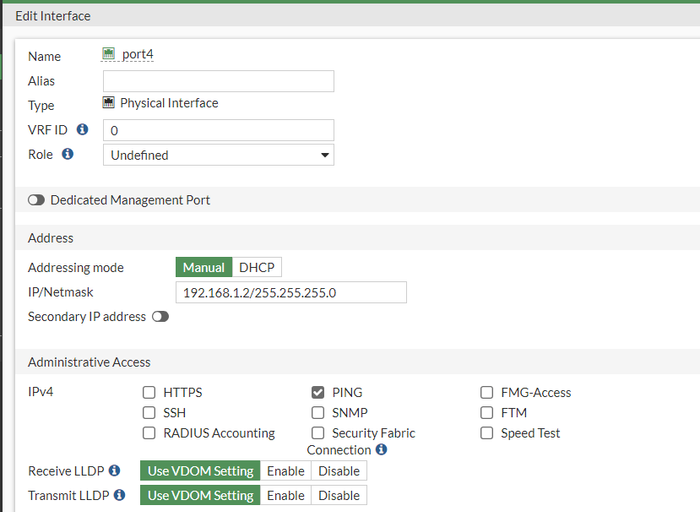
Task: Toggle the Dedicated Management Port switch
Action: (x=37, y=200)
